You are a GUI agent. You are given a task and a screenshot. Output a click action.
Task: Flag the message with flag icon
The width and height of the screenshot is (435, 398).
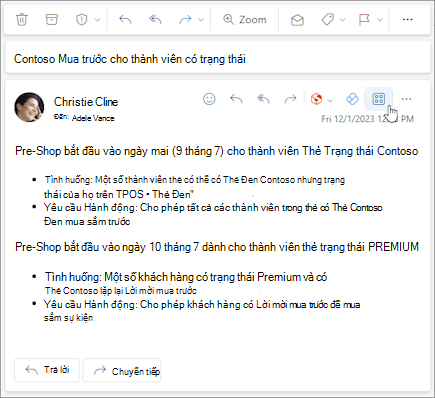(x=364, y=20)
